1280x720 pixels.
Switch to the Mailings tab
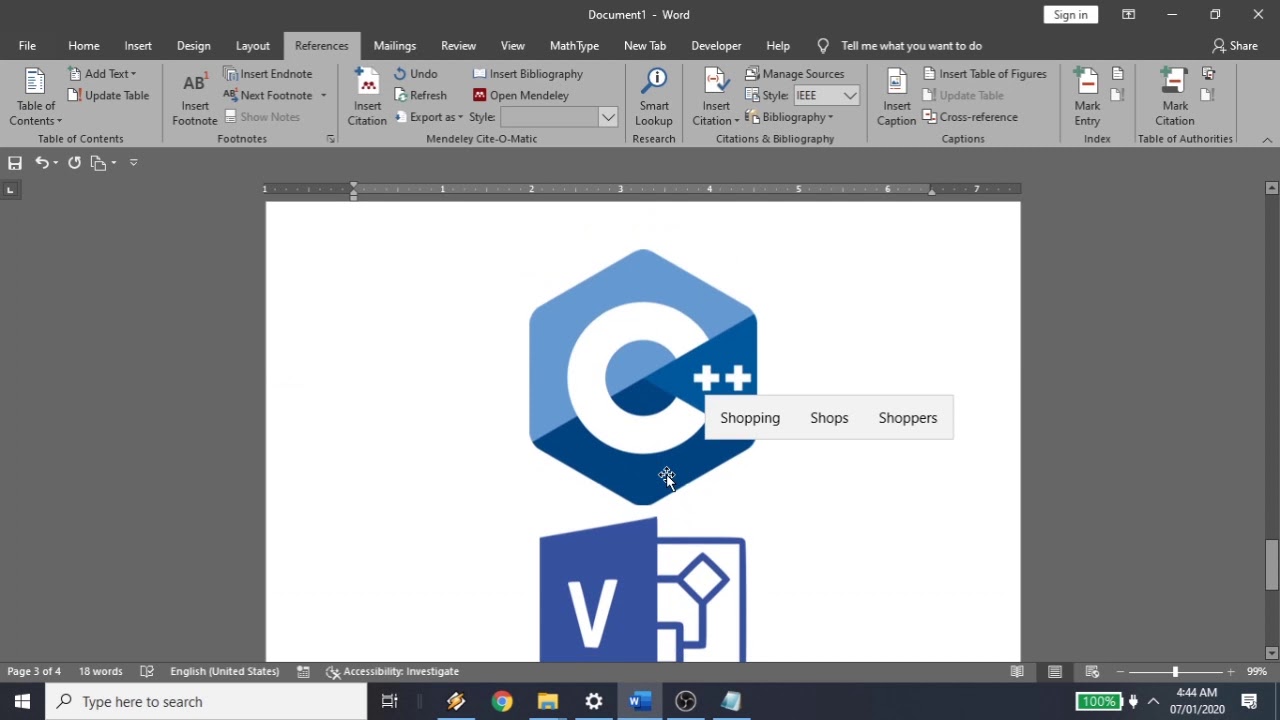tap(395, 46)
